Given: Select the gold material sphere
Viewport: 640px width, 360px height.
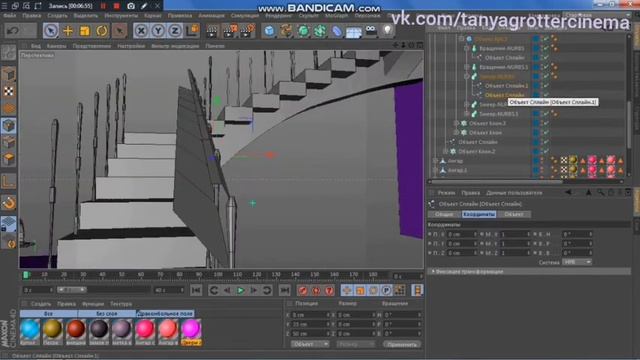Looking at the screenshot, I should tap(53, 330).
